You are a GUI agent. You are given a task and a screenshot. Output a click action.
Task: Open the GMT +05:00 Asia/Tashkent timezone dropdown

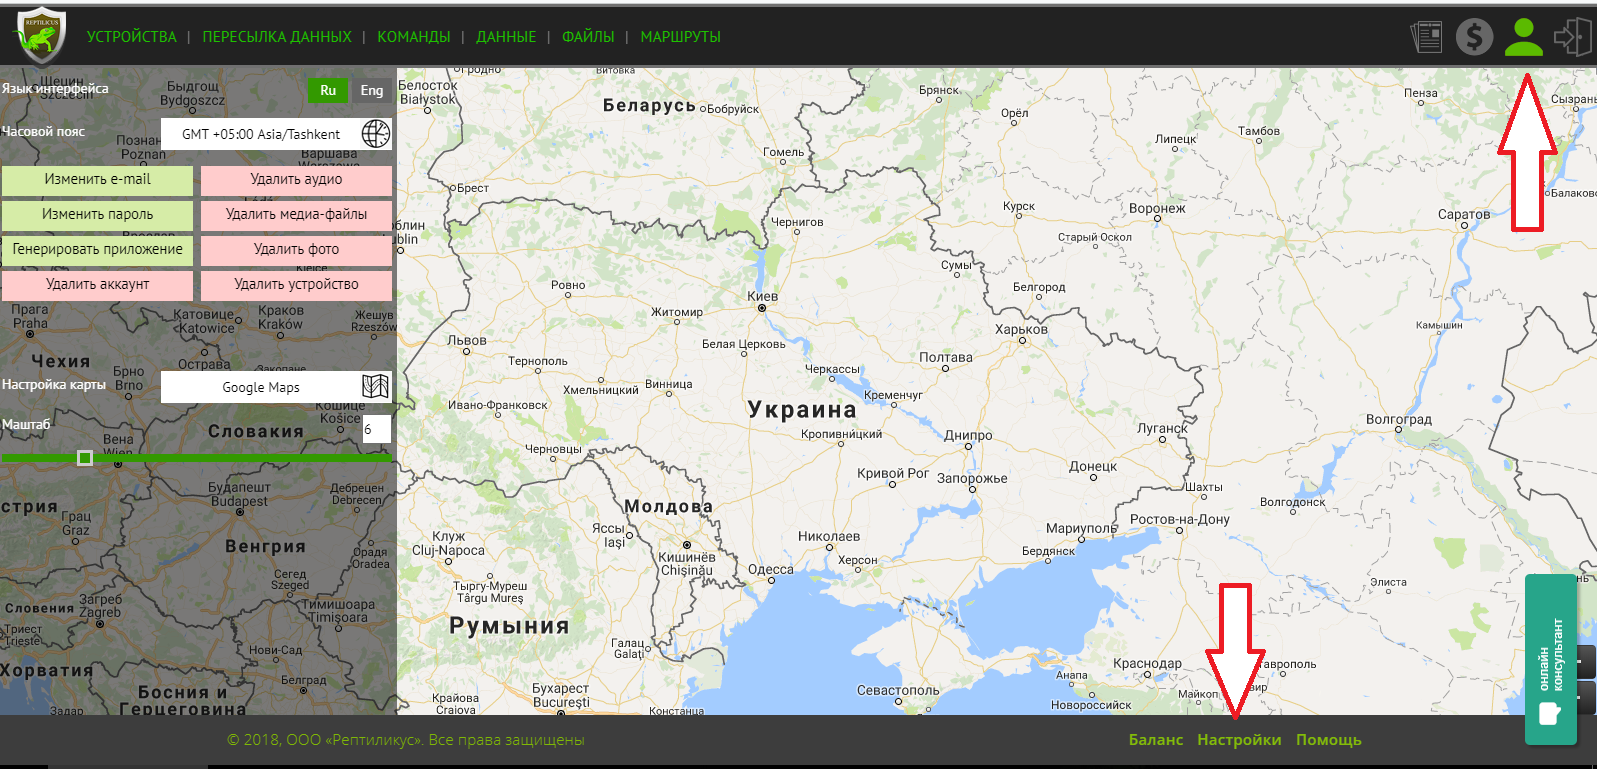pos(277,134)
